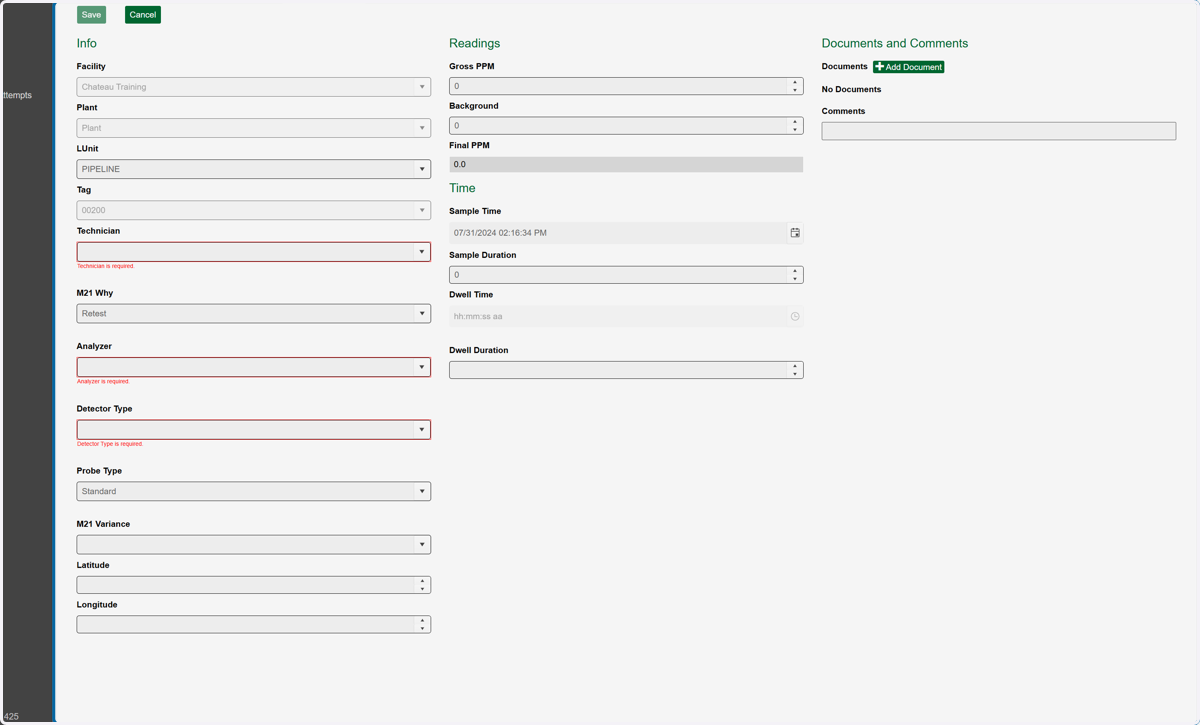This screenshot has height=725, width=1200.
Task: Open the Sample Time calendar picker icon
Action: point(795,233)
